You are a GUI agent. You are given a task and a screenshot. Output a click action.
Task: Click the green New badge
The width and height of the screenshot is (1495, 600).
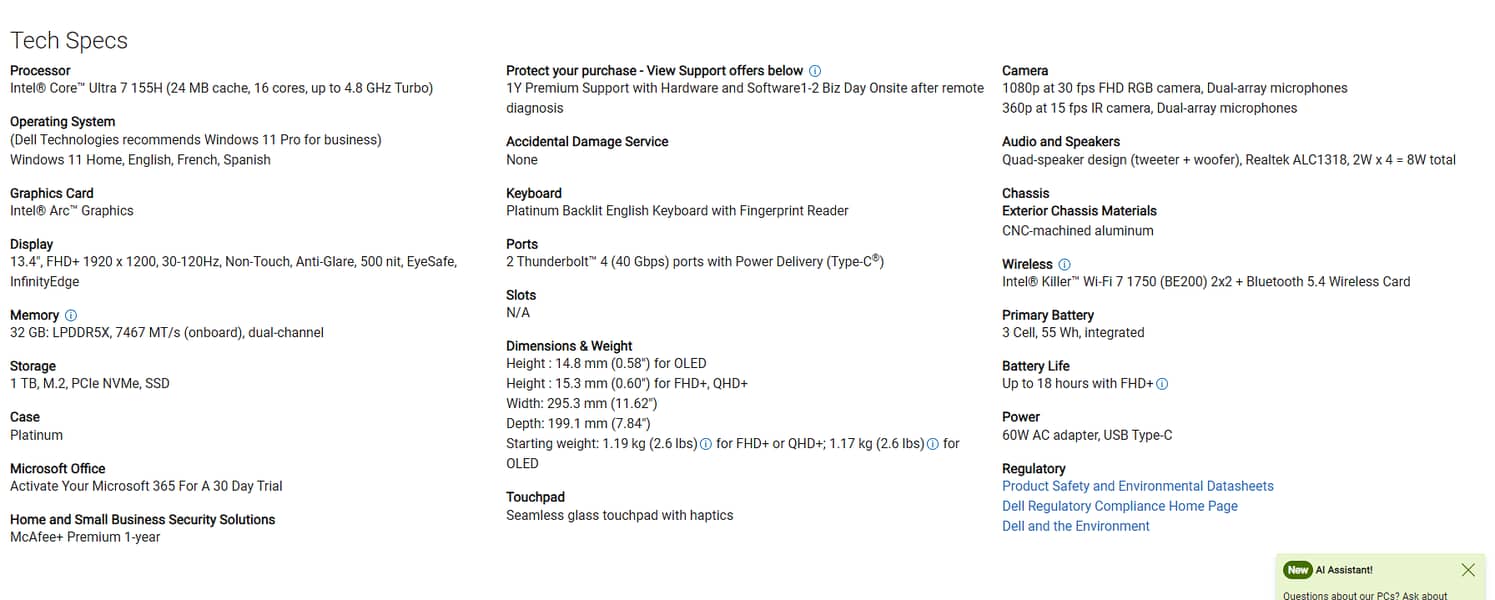(x=1297, y=570)
